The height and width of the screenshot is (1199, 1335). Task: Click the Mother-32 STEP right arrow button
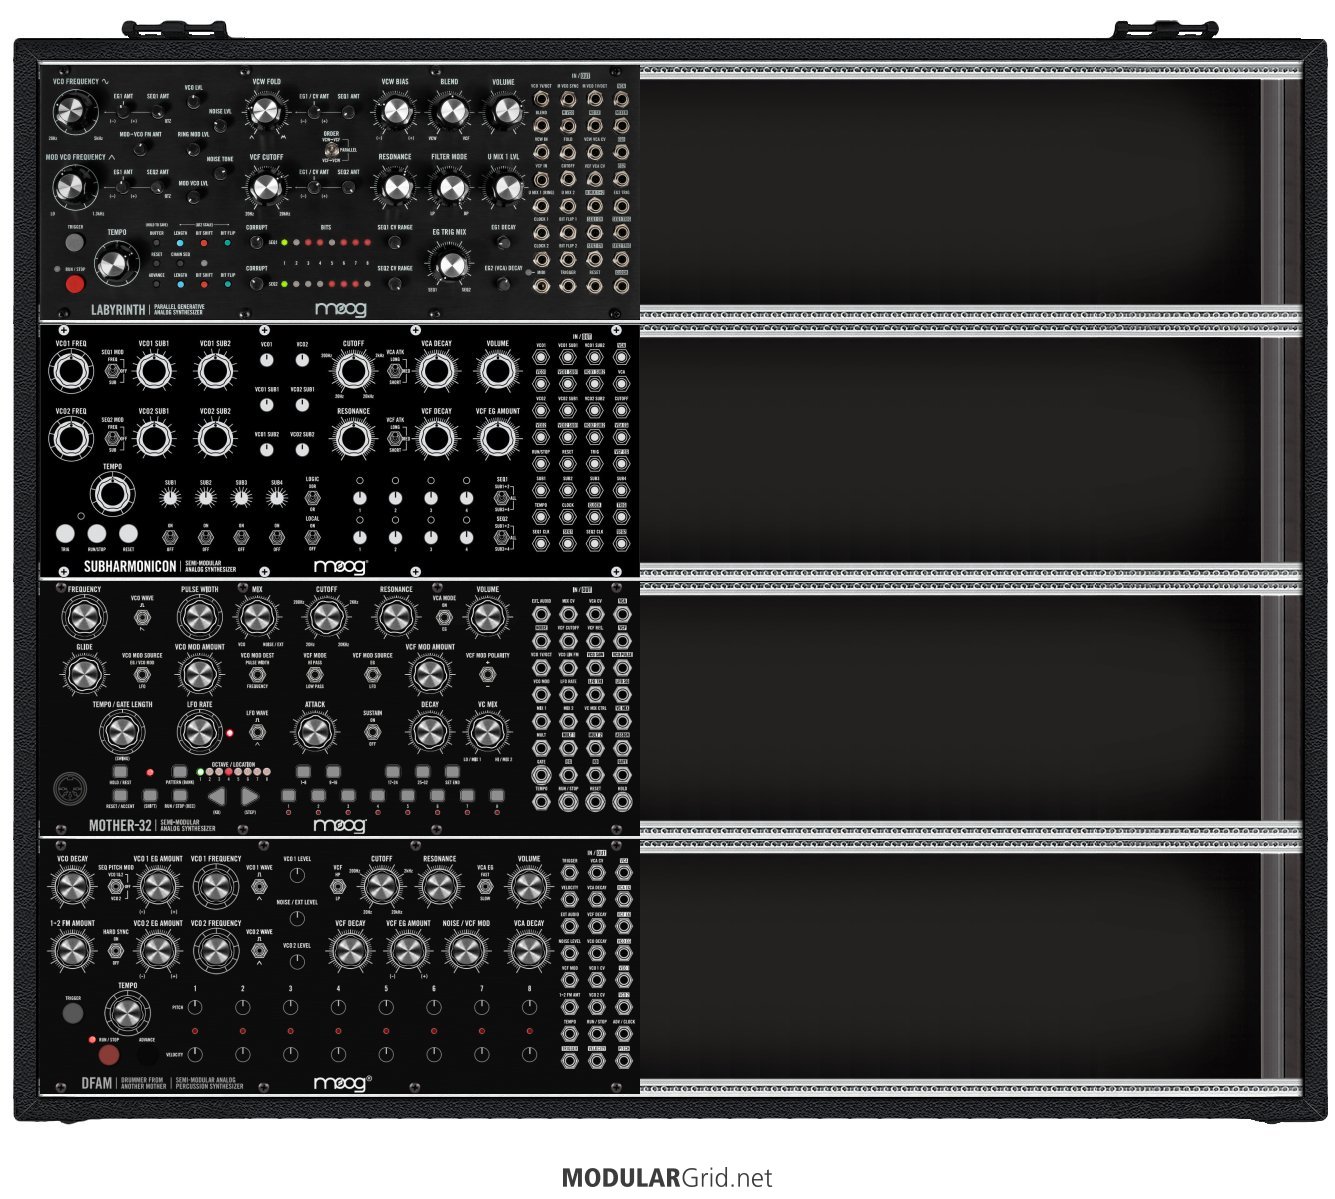[250, 797]
